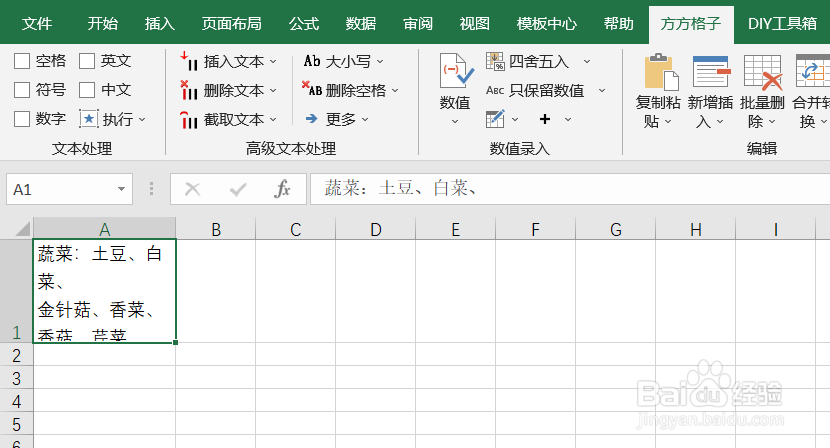Check the 符号 checkbox
This screenshot has width=830, height=448.
point(22,90)
